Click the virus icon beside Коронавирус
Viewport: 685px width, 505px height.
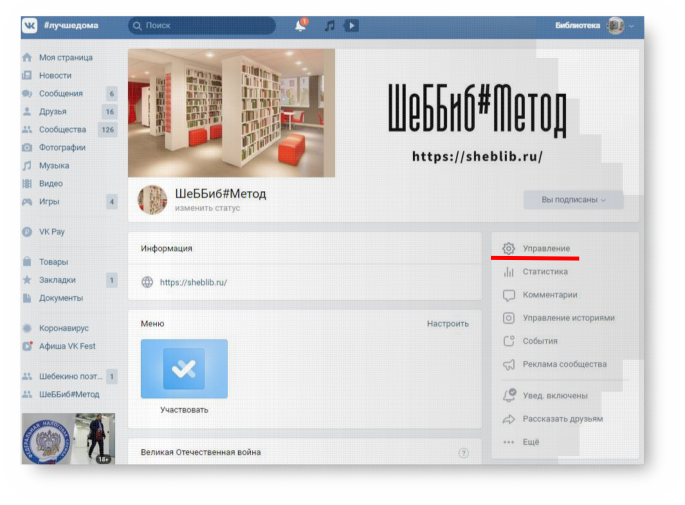[27, 328]
